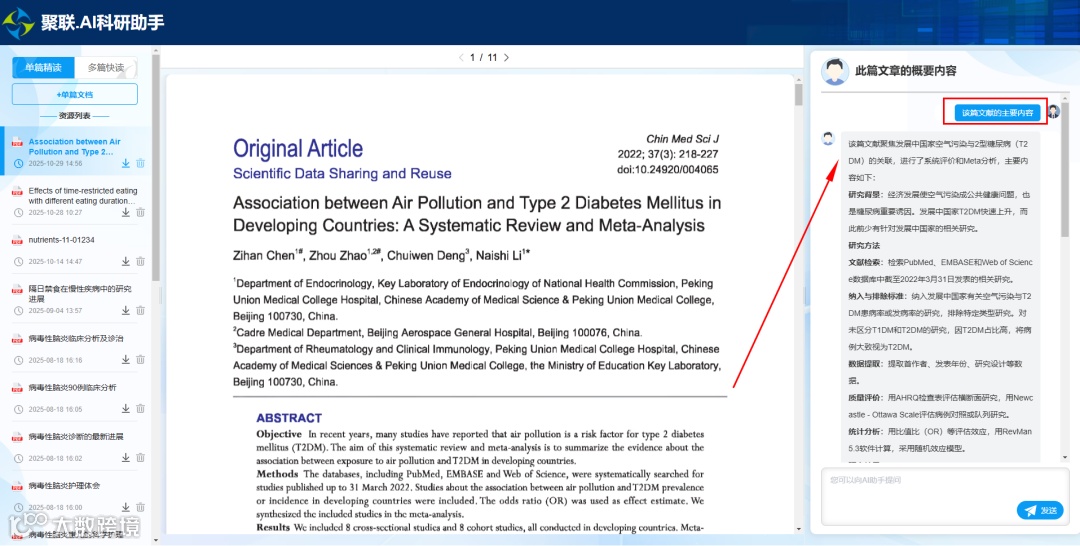Download the Association between Air Pollution document

point(126,163)
